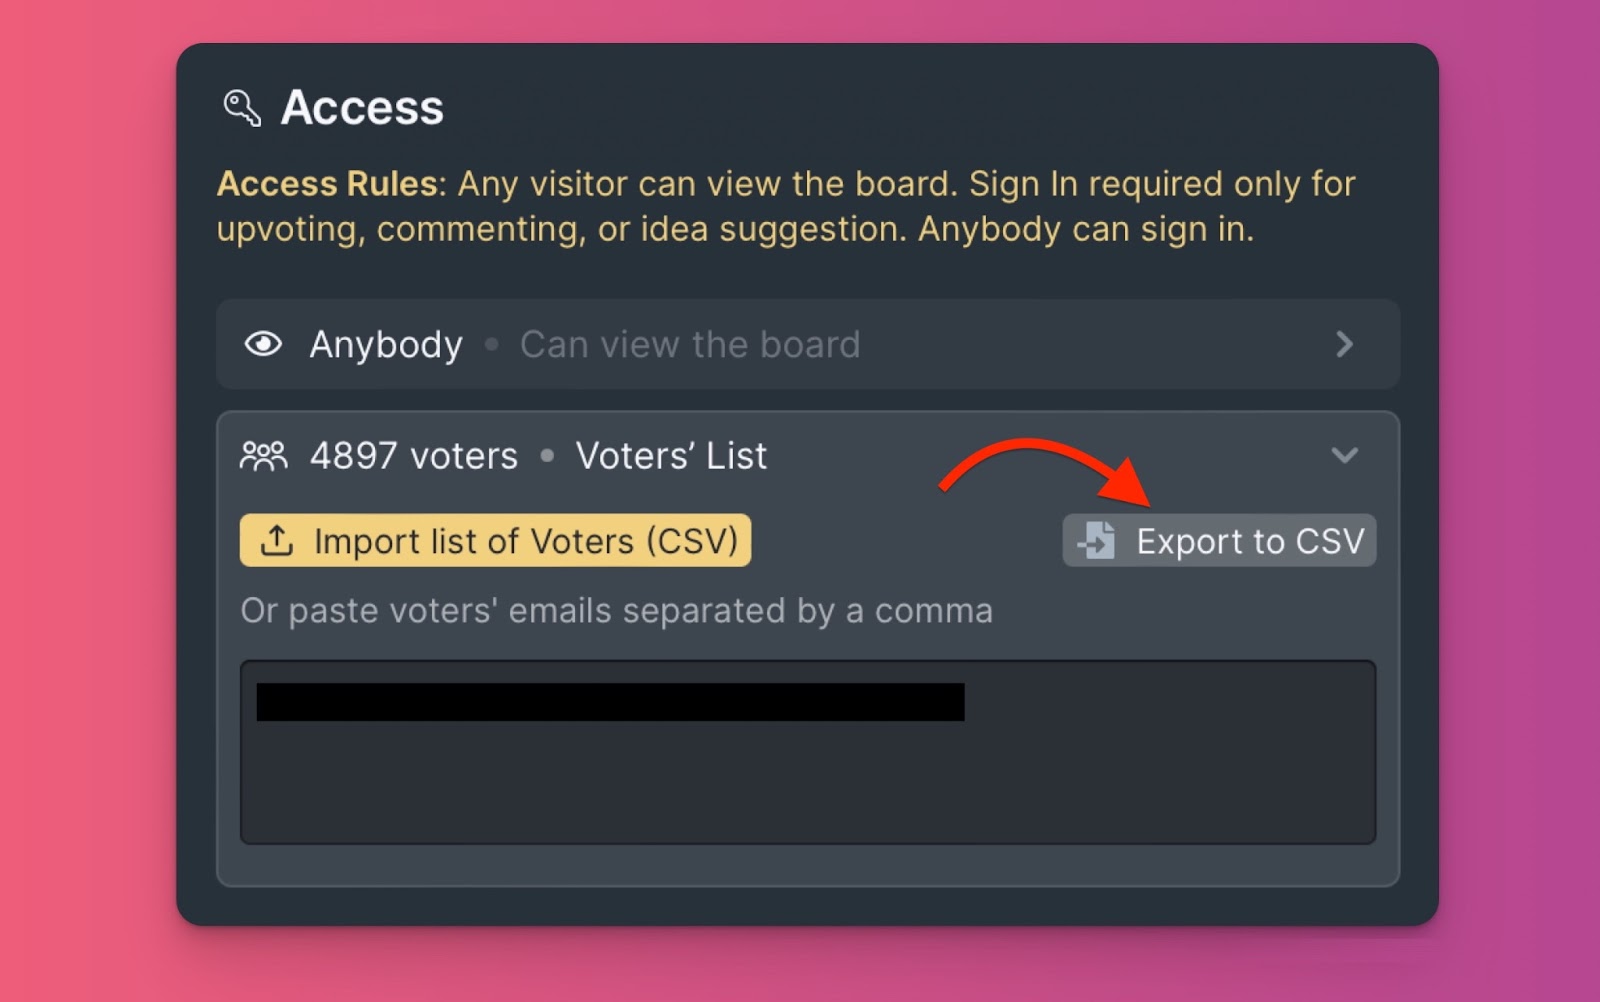Import list of Voters (CSV)
Viewport: 1600px width, 1002px height.
click(495, 540)
